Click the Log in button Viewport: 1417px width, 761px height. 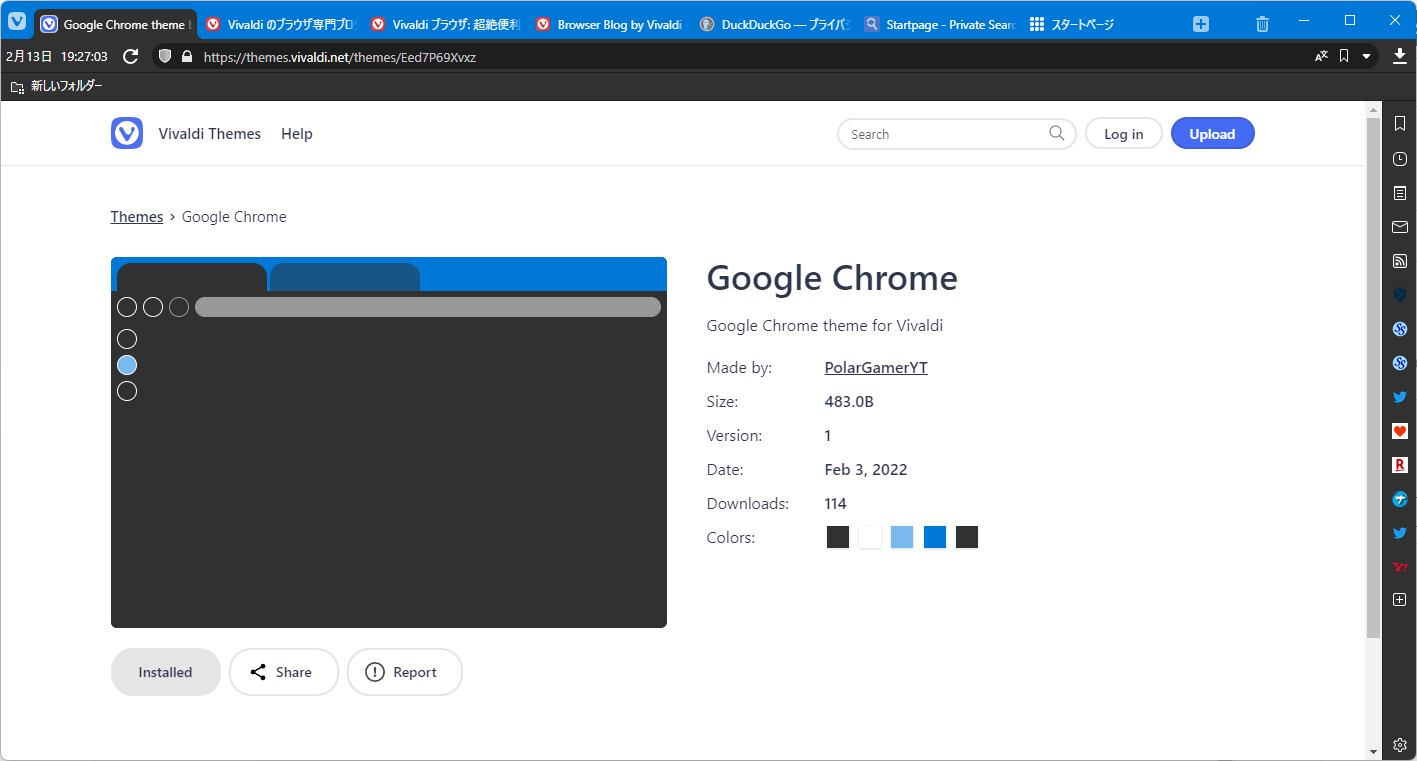click(x=1124, y=134)
